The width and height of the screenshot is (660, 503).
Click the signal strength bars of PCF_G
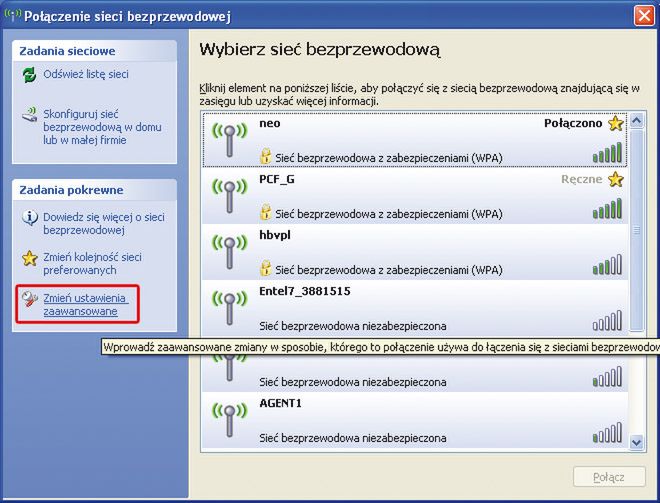[x=607, y=209]
